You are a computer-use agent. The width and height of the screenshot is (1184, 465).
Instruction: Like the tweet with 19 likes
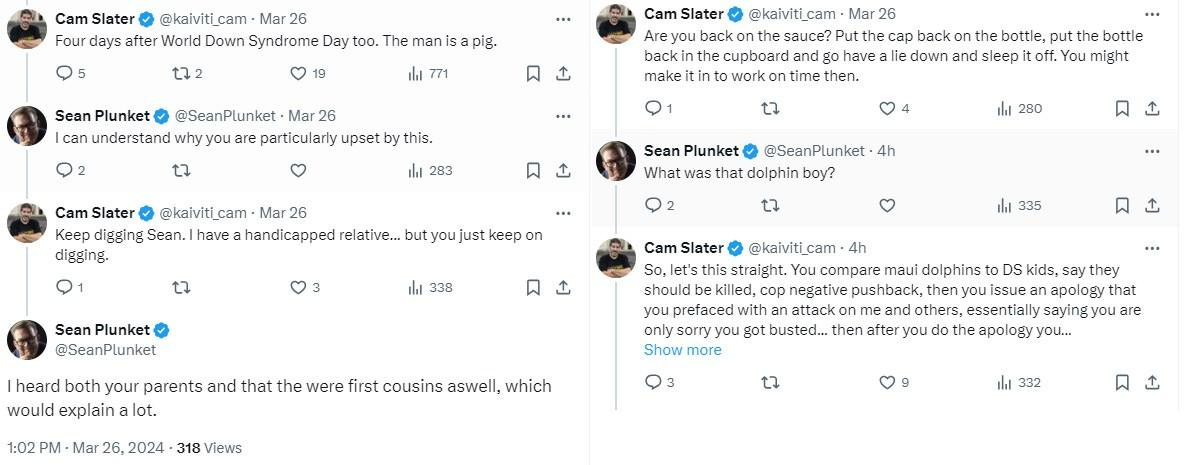pyautogui.click(x=298, y=73)
